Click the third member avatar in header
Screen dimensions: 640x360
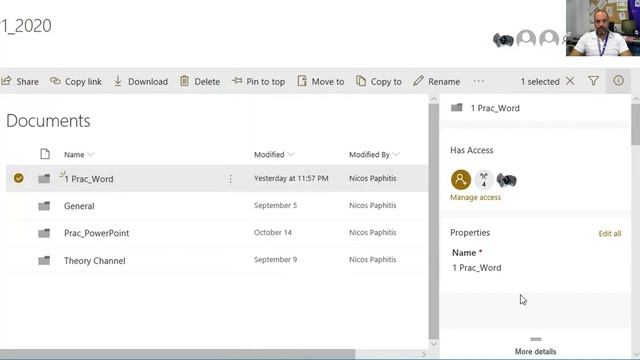pyautogui.click(x=549, y=39)
